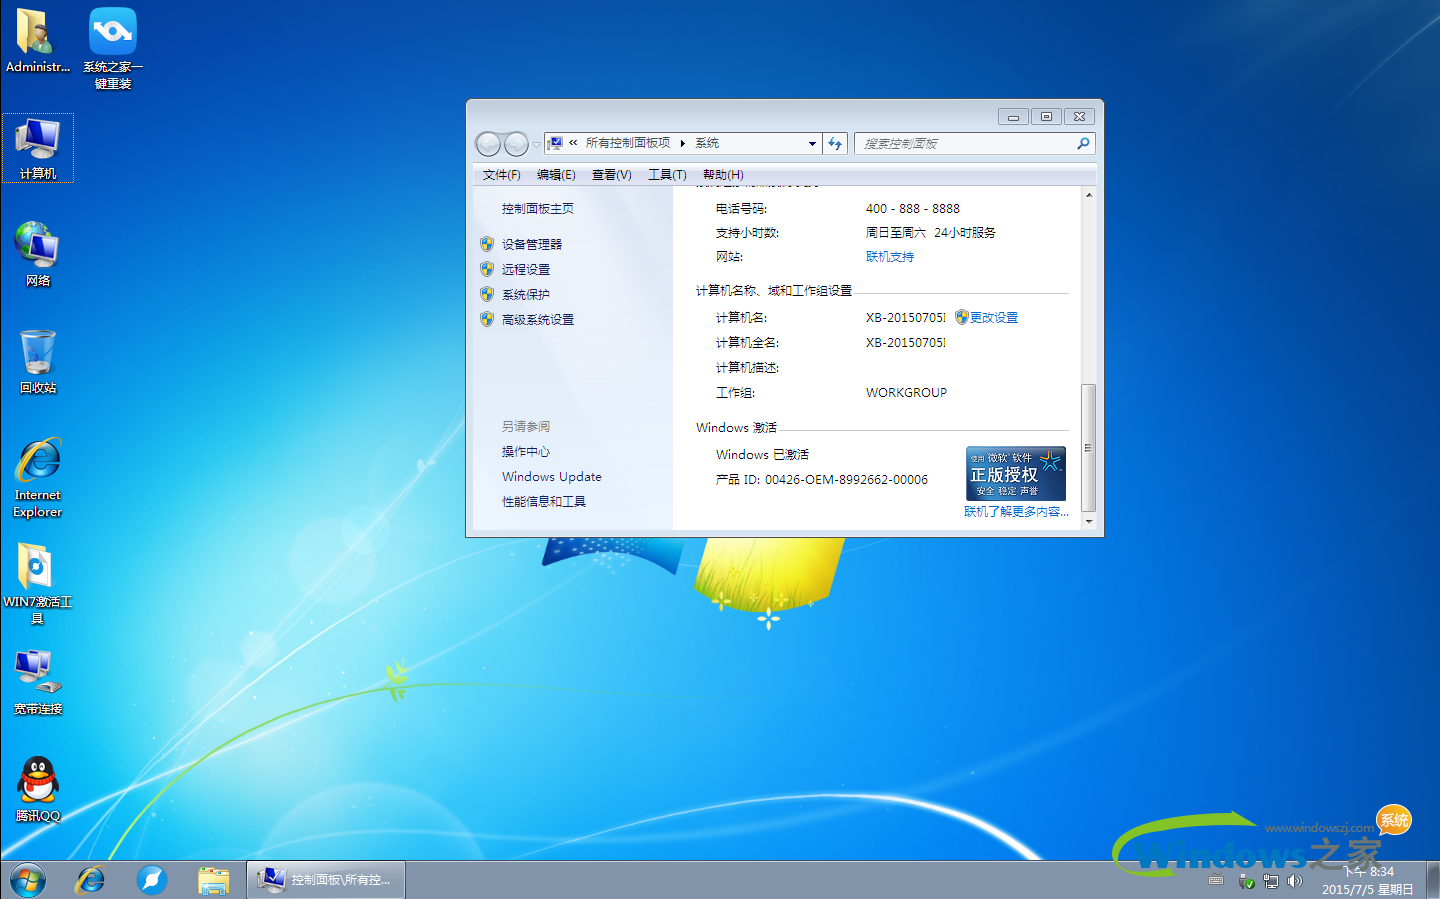Open Windows Update from the sidebar
This screenshot has width=1440, height=899.
(551, 476)
